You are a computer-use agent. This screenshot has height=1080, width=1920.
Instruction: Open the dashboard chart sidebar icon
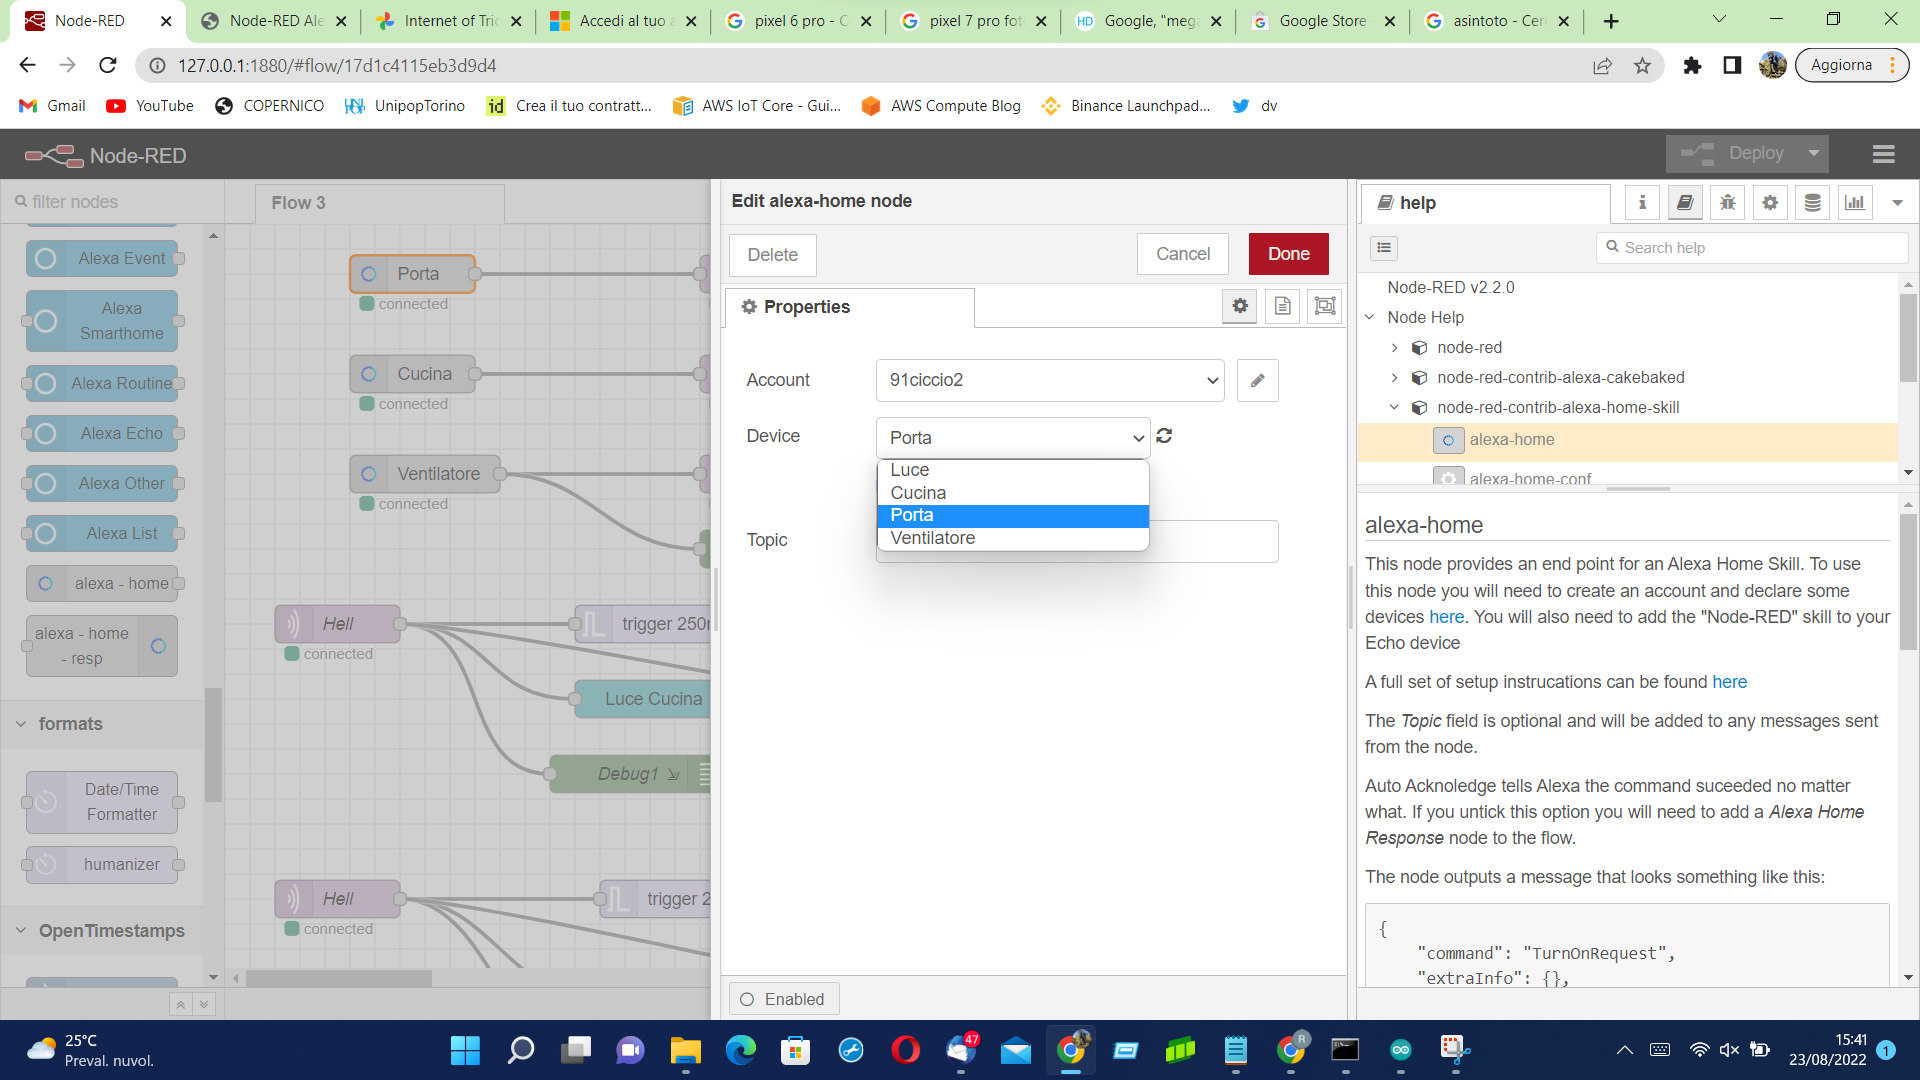coord(1855,203)
